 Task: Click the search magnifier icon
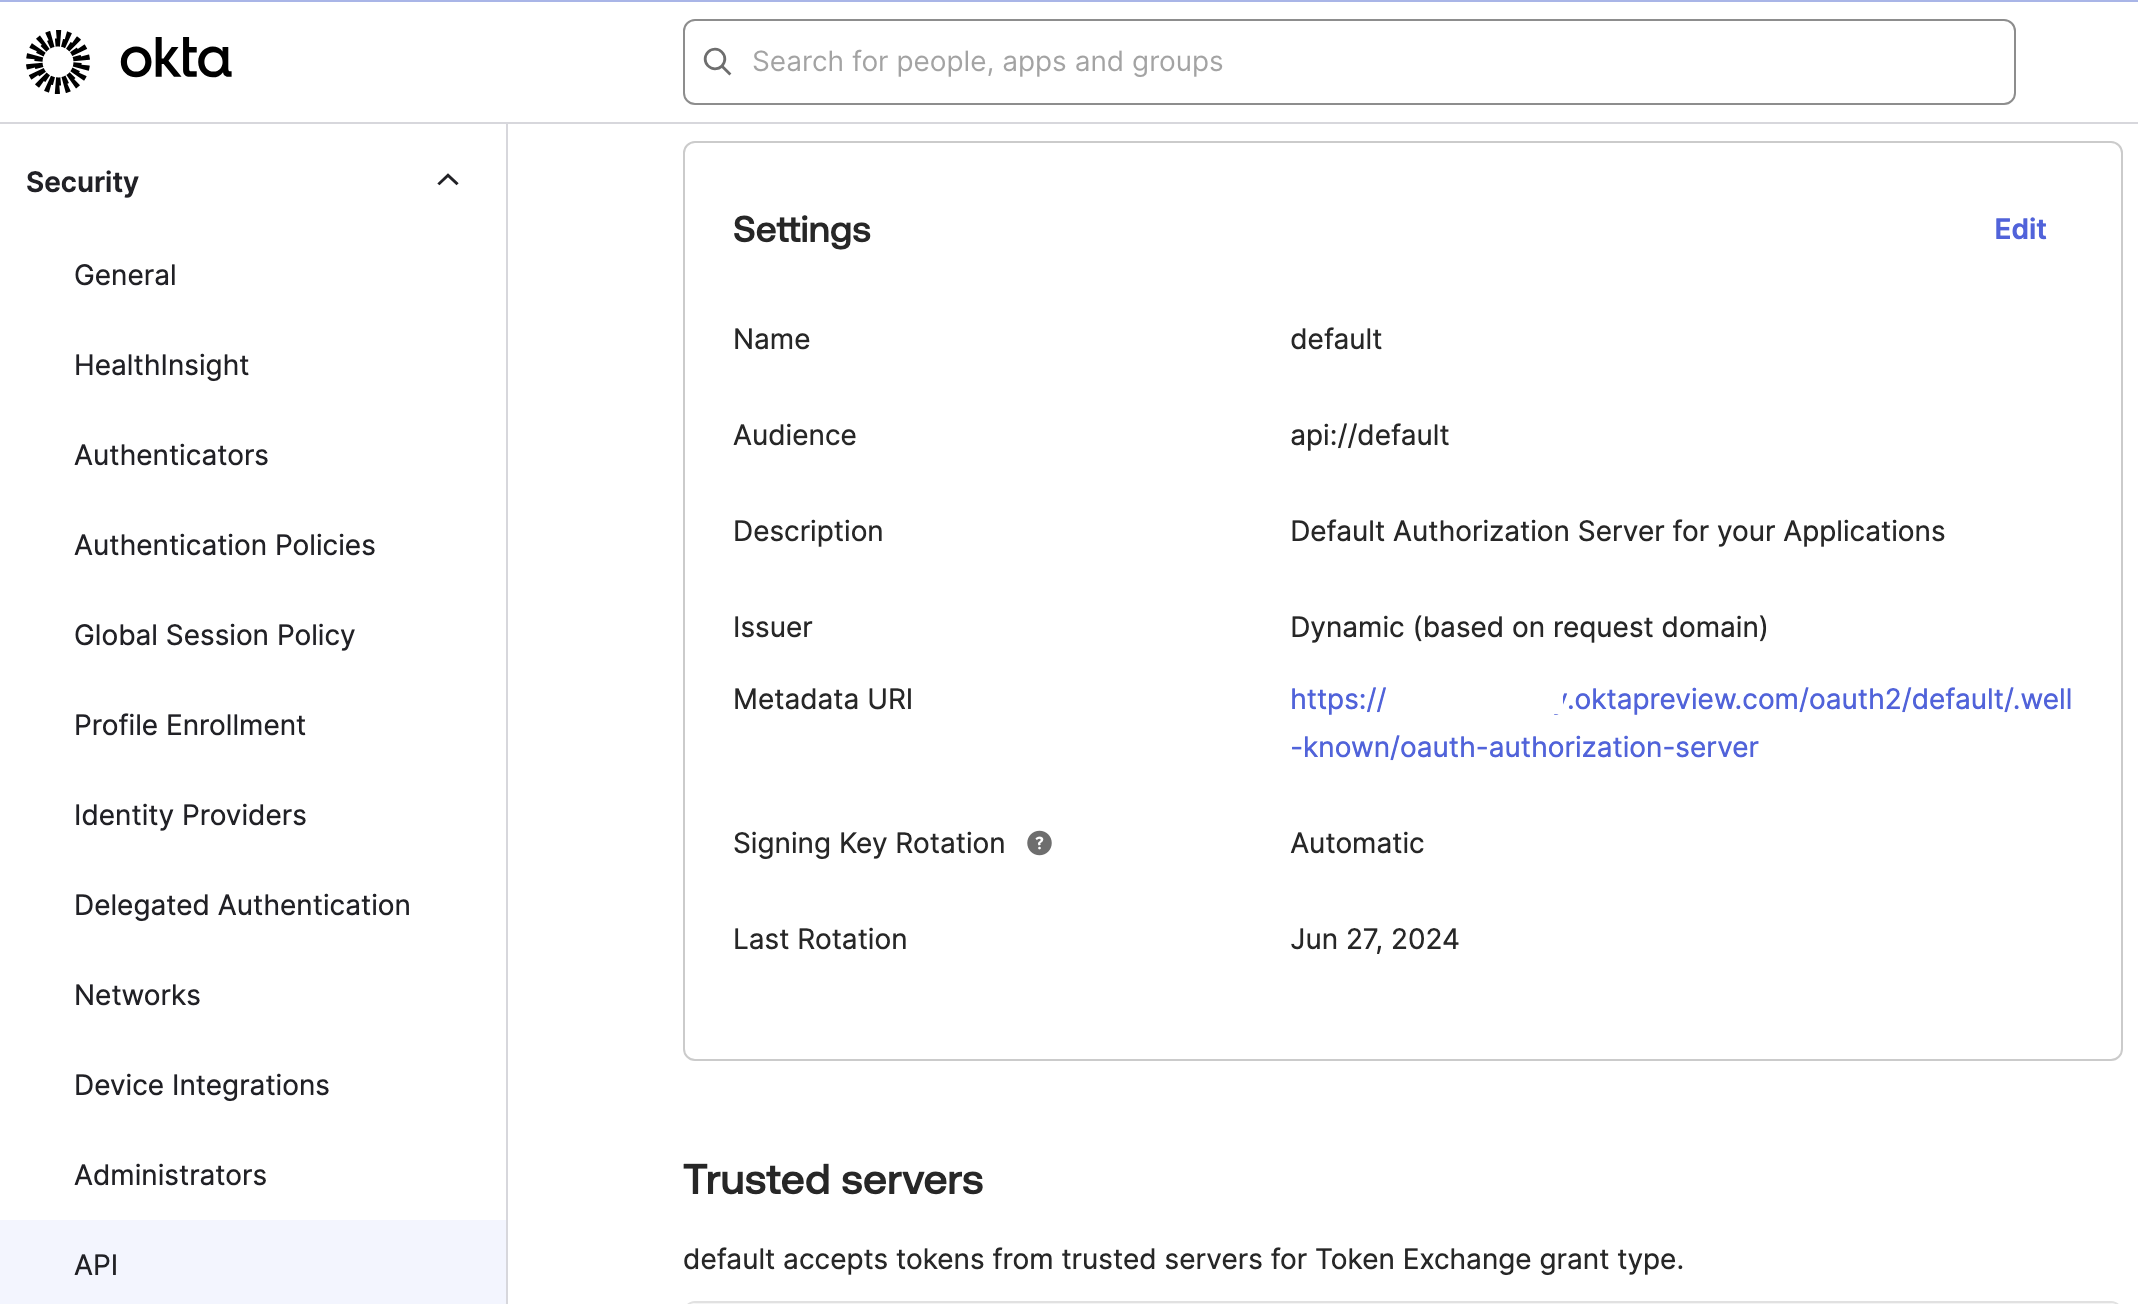click(x=717, y=62)
